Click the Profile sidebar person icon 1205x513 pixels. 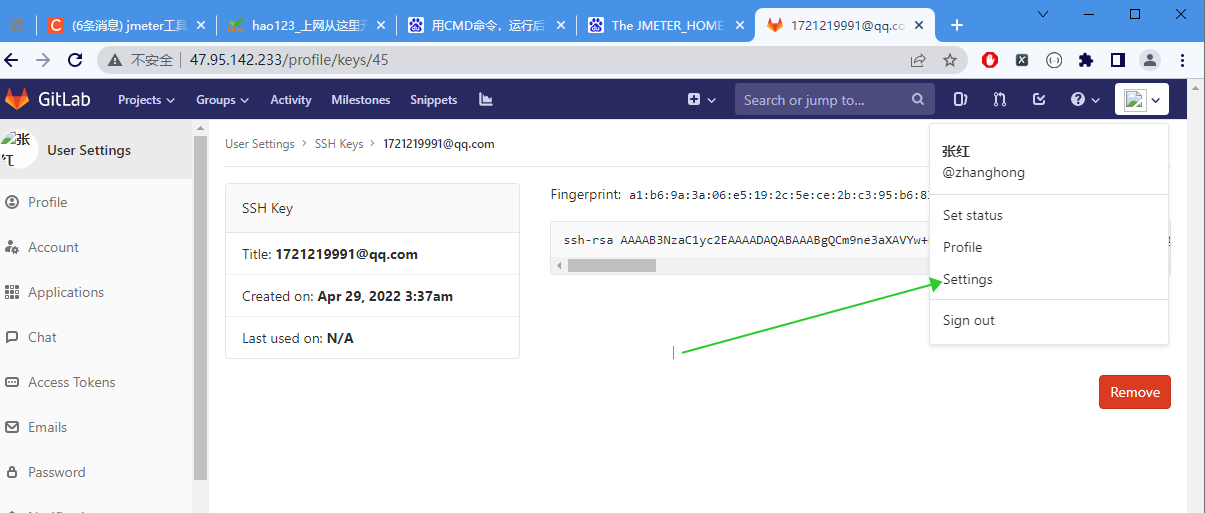point(12,202)
